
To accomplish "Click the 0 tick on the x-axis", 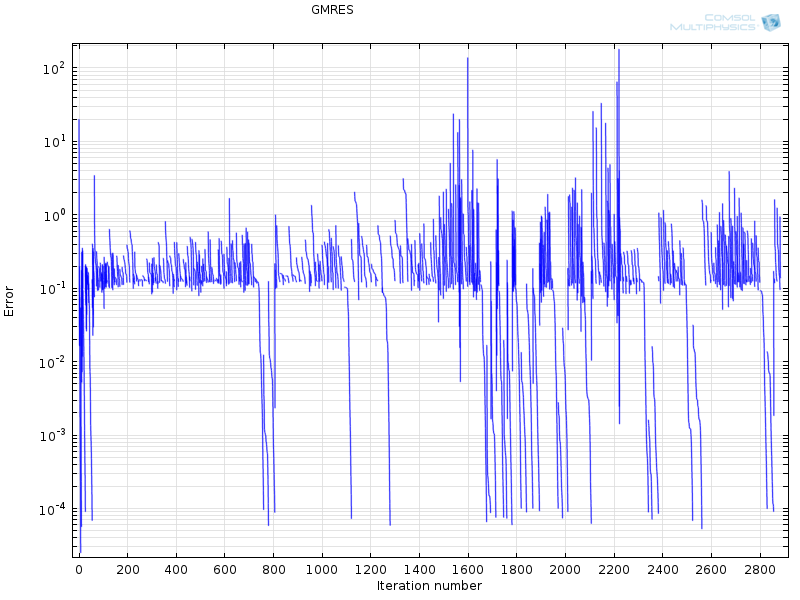I will [x=79, y=570].
